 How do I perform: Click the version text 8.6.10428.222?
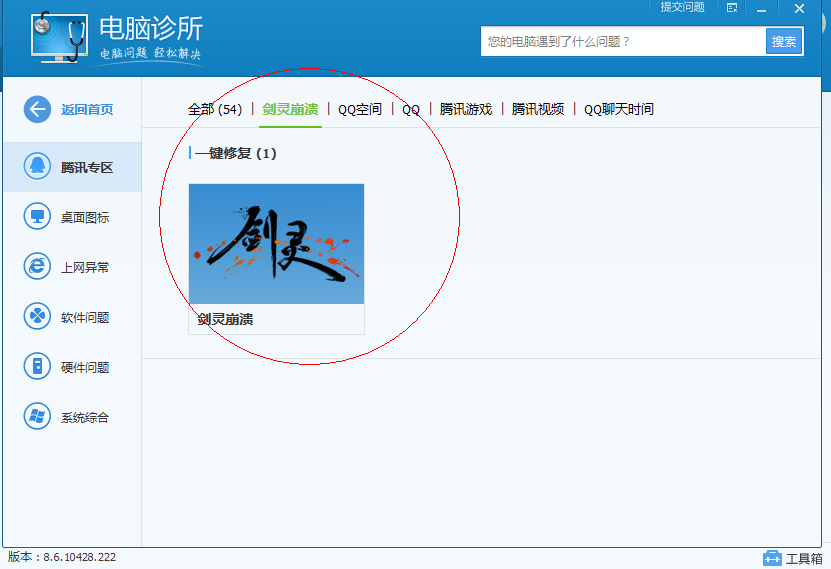pos(79,557)
